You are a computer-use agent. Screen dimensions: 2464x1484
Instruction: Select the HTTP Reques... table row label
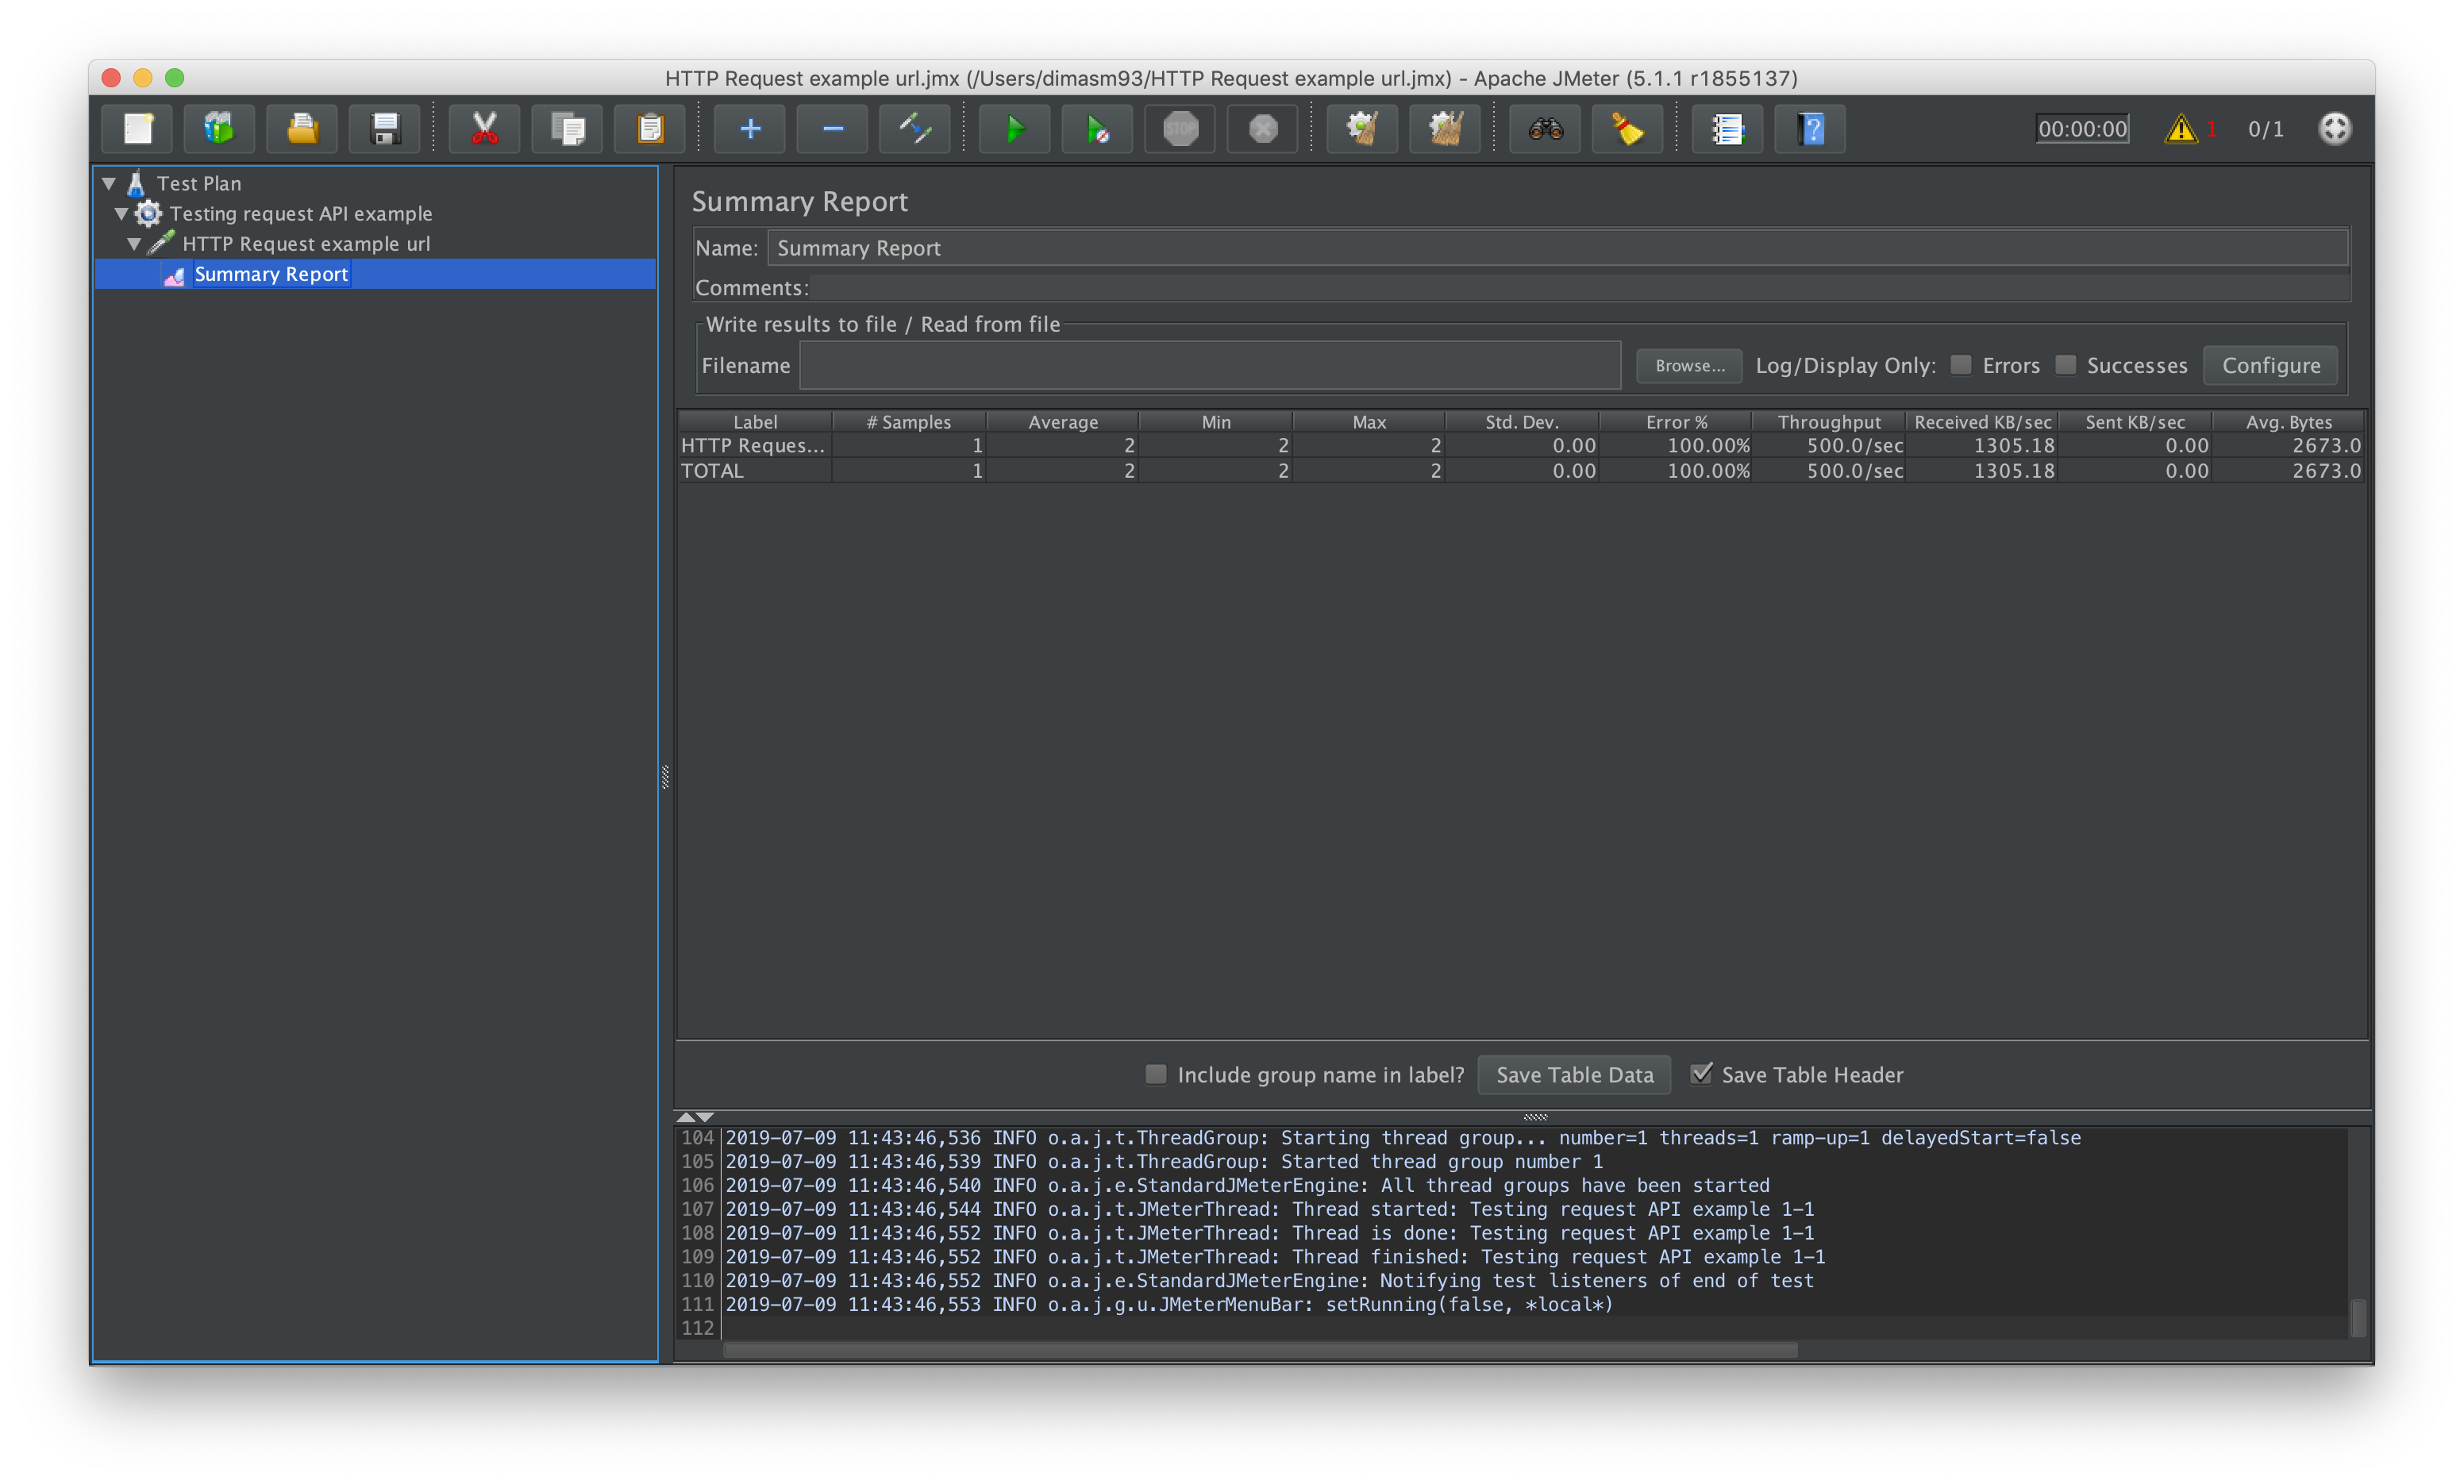click(x=753, y=446)
